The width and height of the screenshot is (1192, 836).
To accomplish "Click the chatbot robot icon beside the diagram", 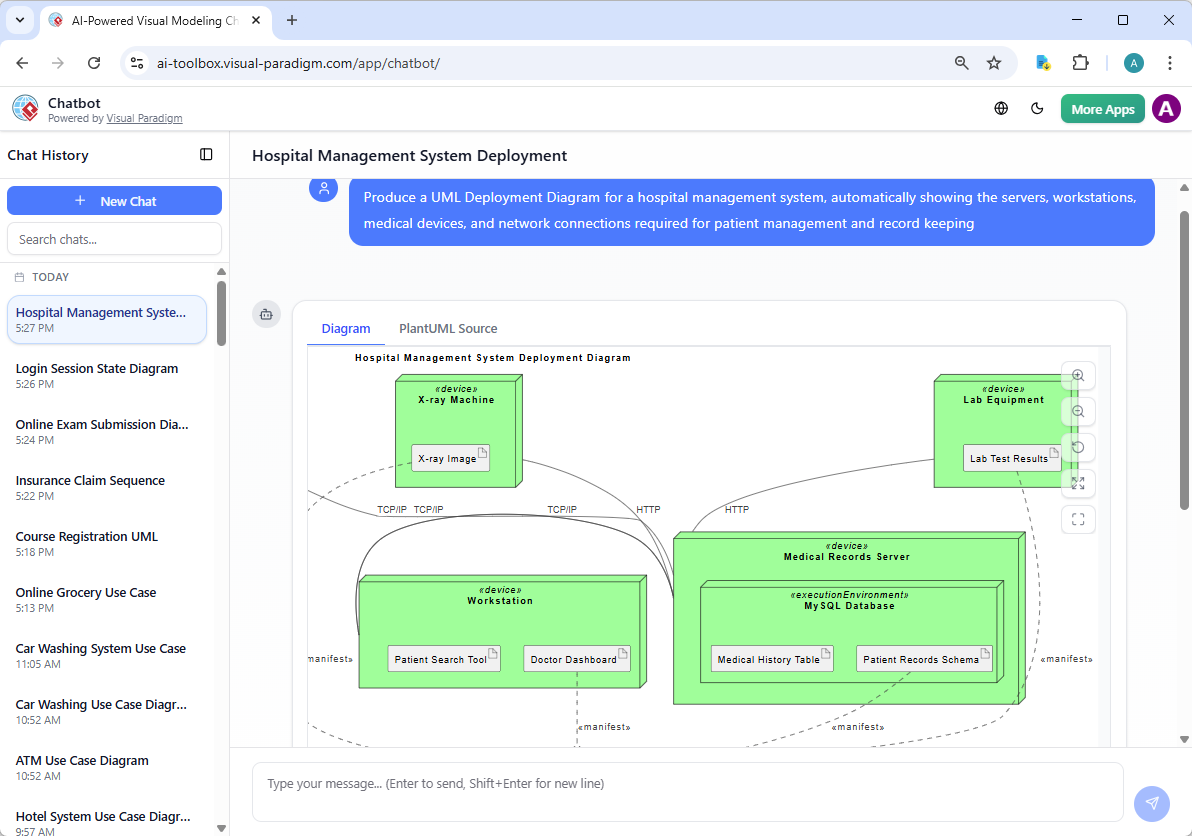I will 266,314.
